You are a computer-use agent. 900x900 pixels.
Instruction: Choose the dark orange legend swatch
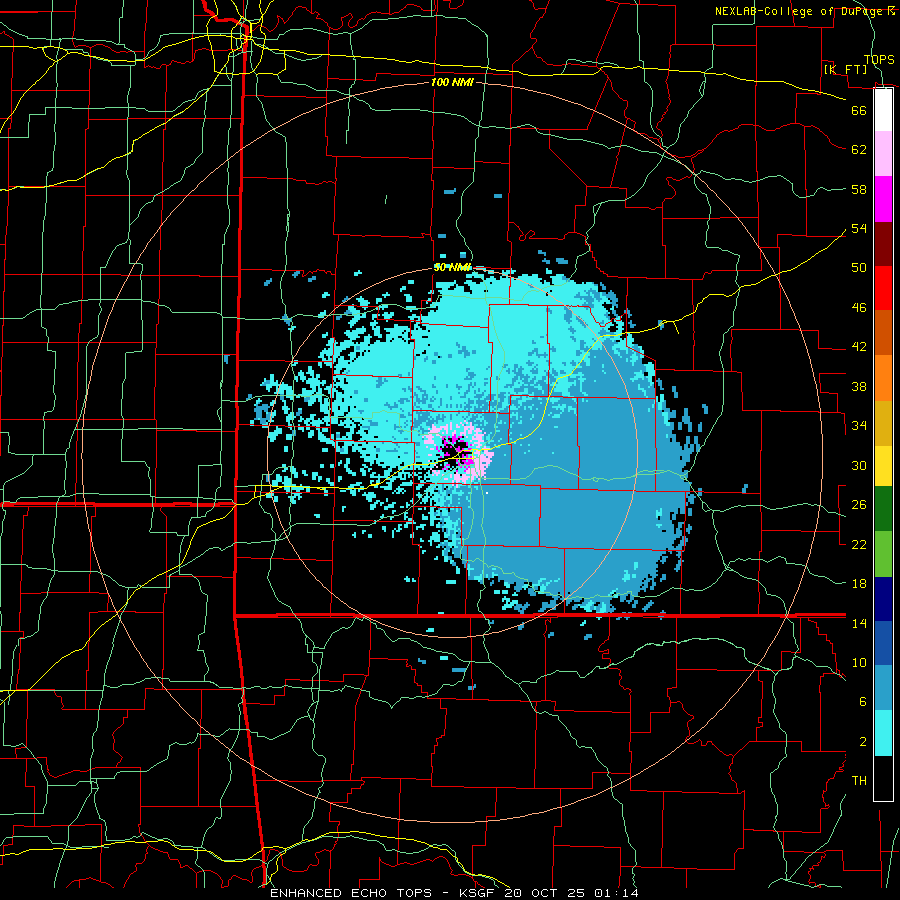883,333
